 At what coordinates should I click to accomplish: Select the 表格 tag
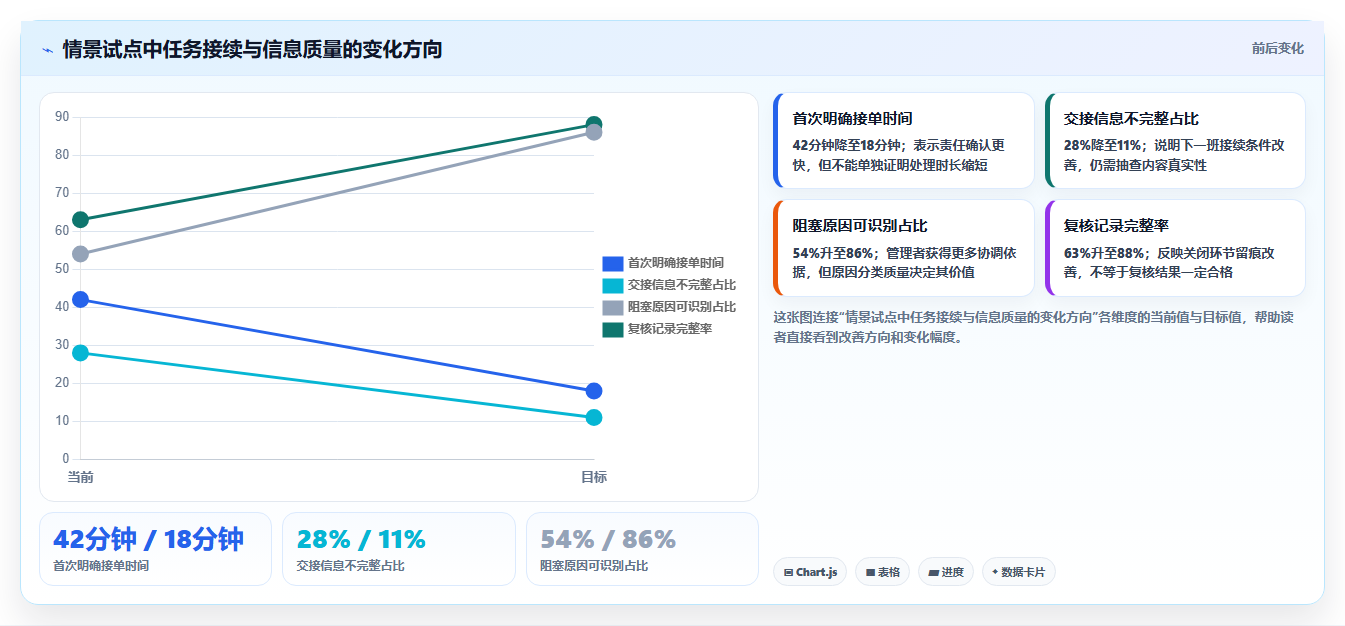(x=882, y=572)
